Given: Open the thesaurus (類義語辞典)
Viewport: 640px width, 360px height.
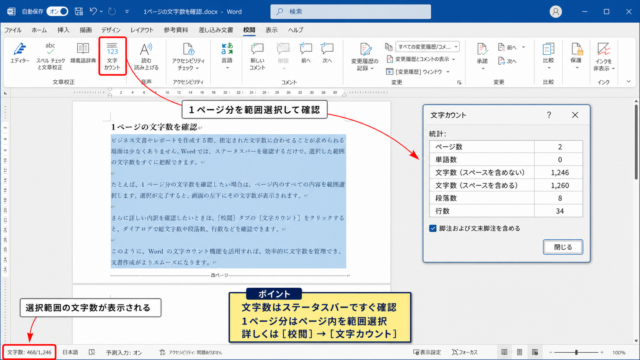Looking at the screenshot, I should click(83, 53).
